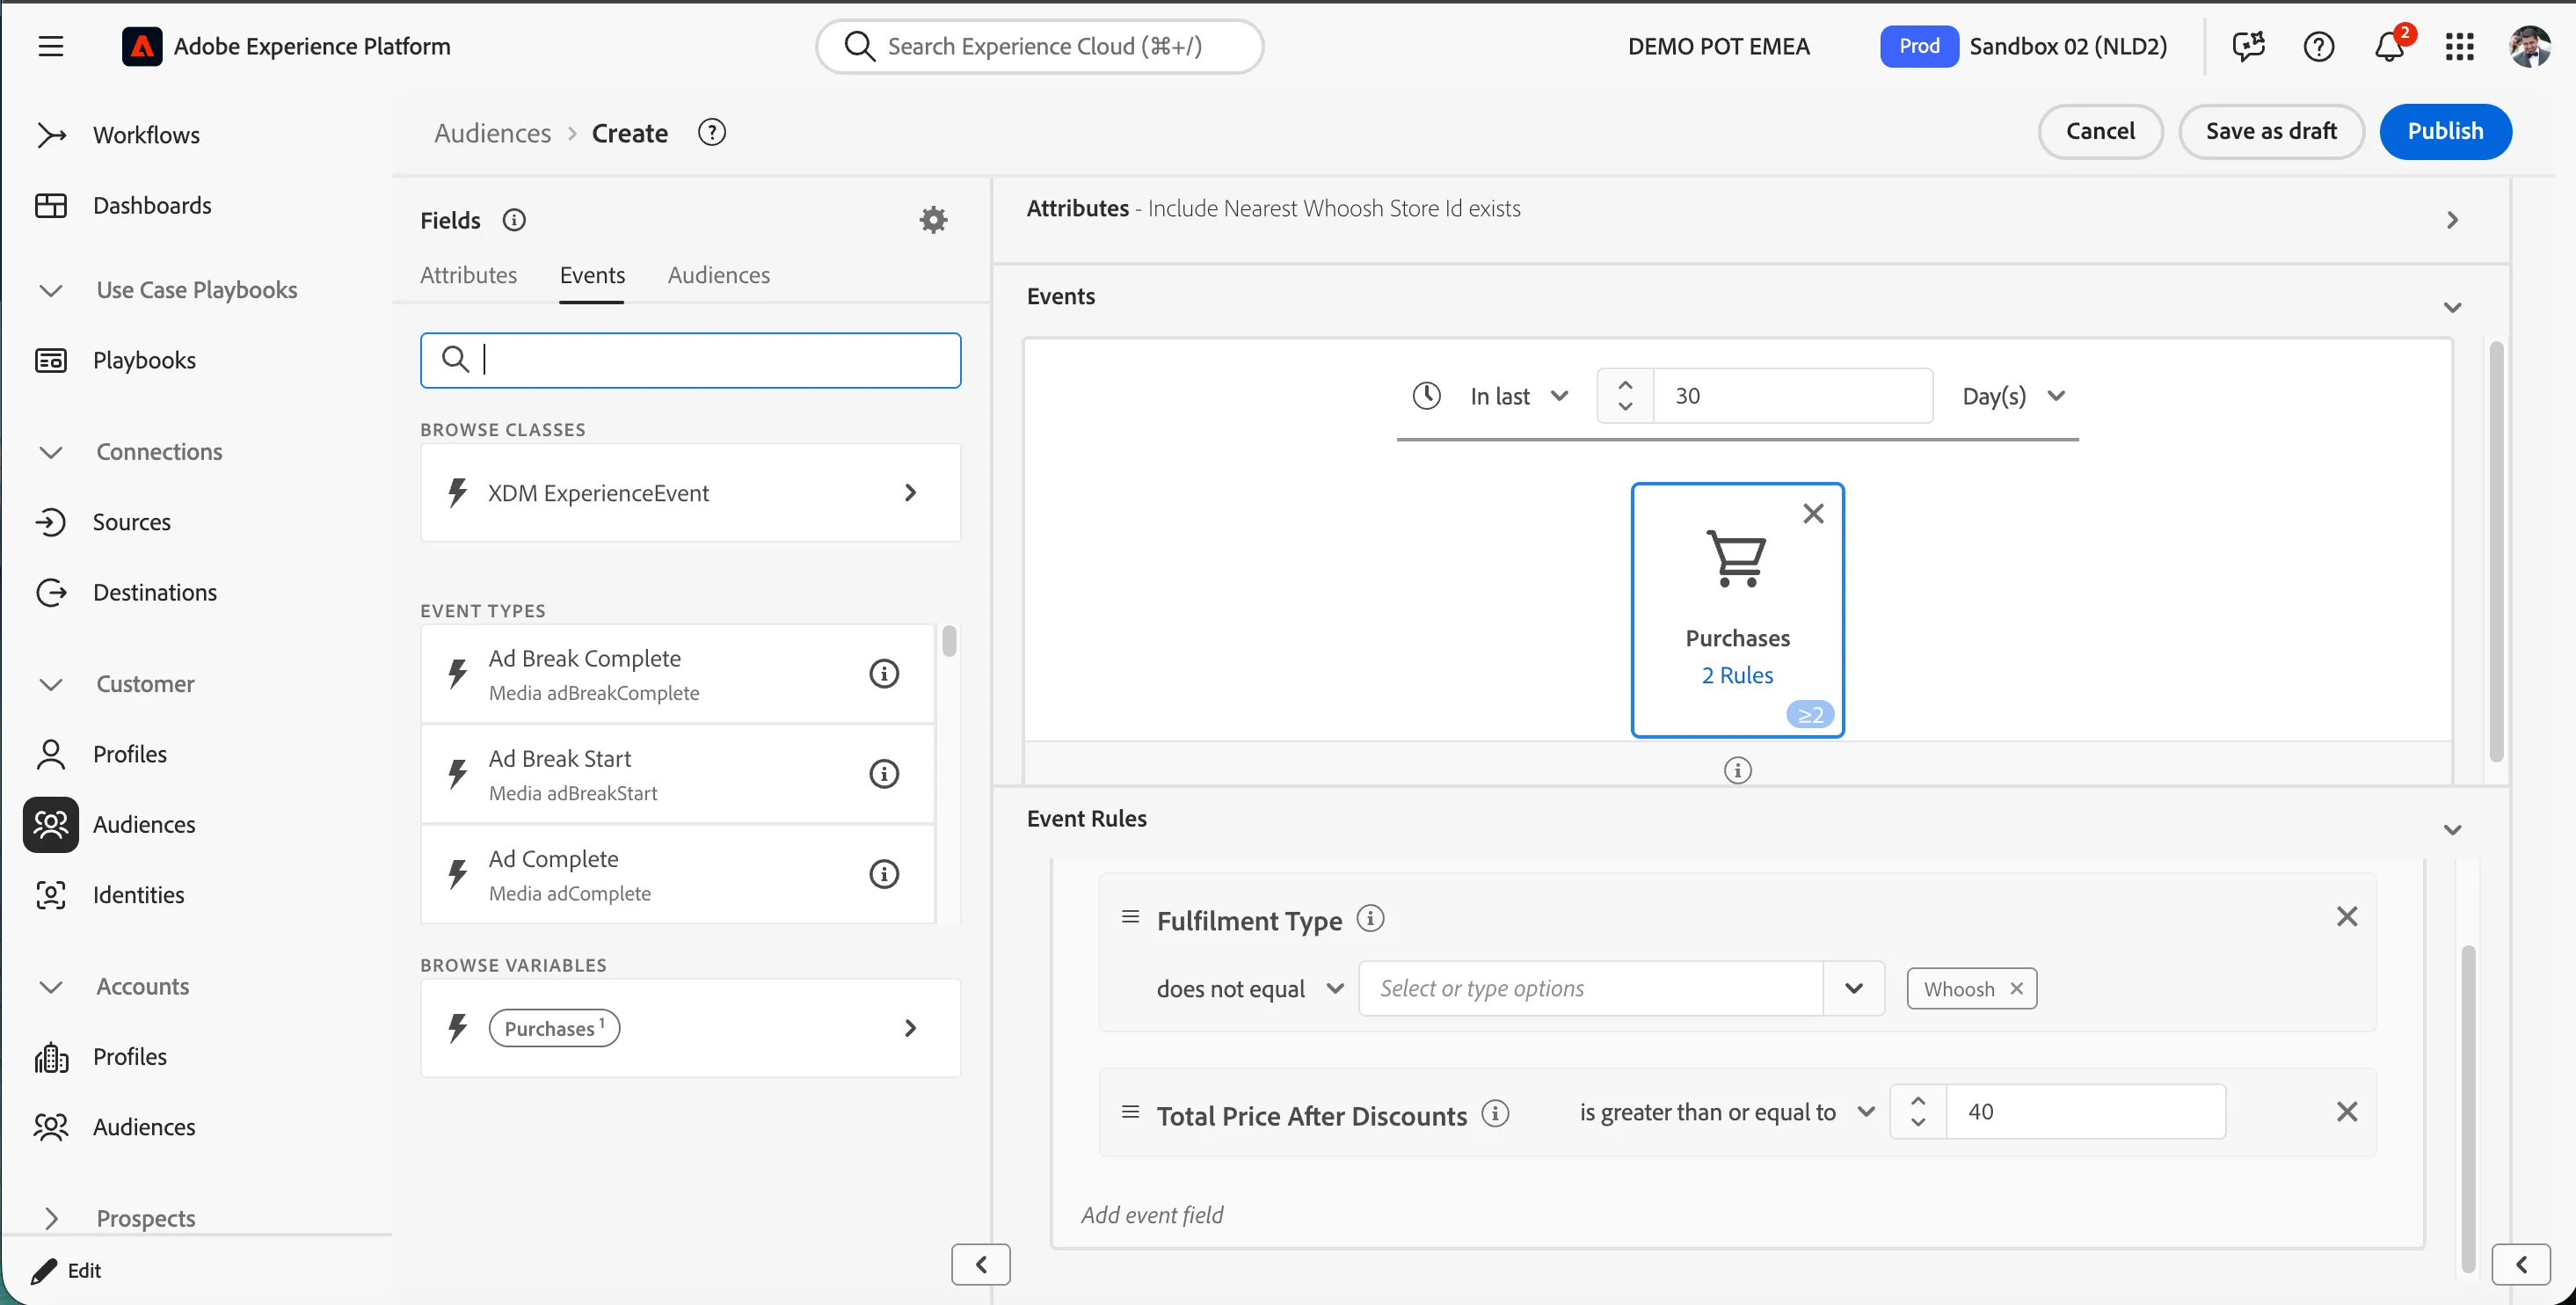Click the help question mark in header
This screenshot has height=1305, width=2576.
click(x=2318, y=46)
